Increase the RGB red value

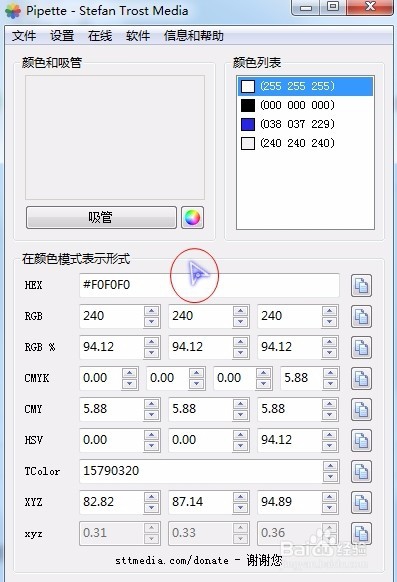pyautogui.click(x=151, y=311)
